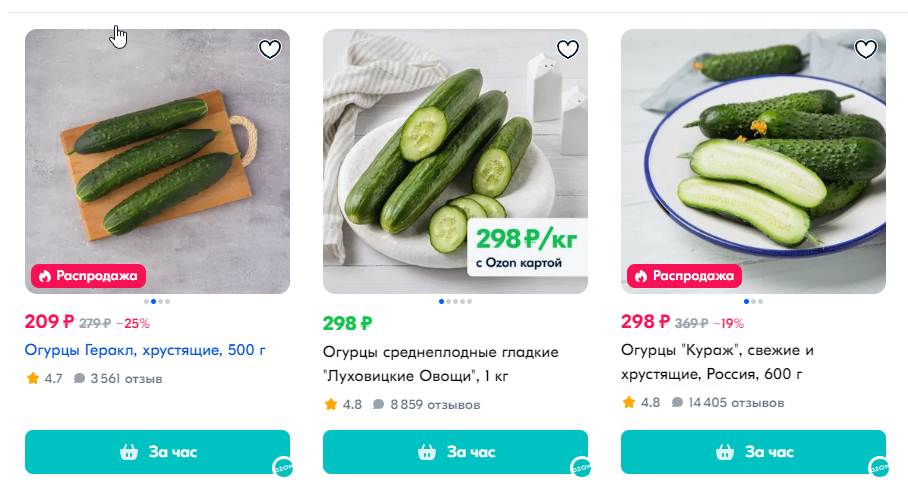Click the review bubble icon by 3 561 отзыв

click(x=79, y=379)
